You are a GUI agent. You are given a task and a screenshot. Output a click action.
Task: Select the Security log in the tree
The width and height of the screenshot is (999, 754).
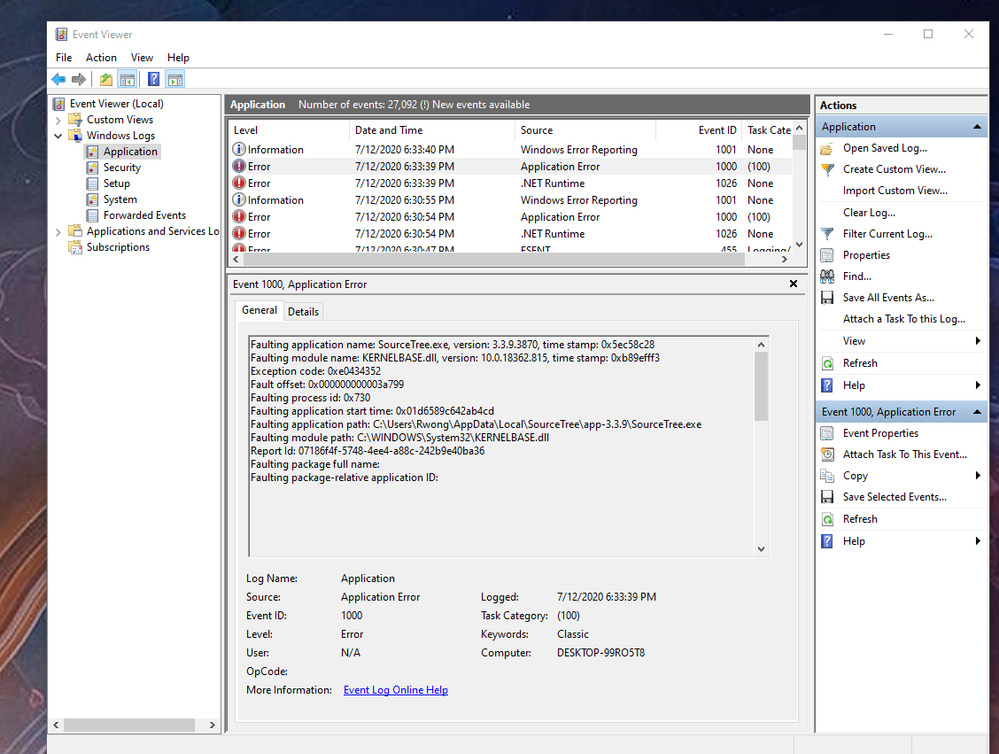(x=122, y=168)
